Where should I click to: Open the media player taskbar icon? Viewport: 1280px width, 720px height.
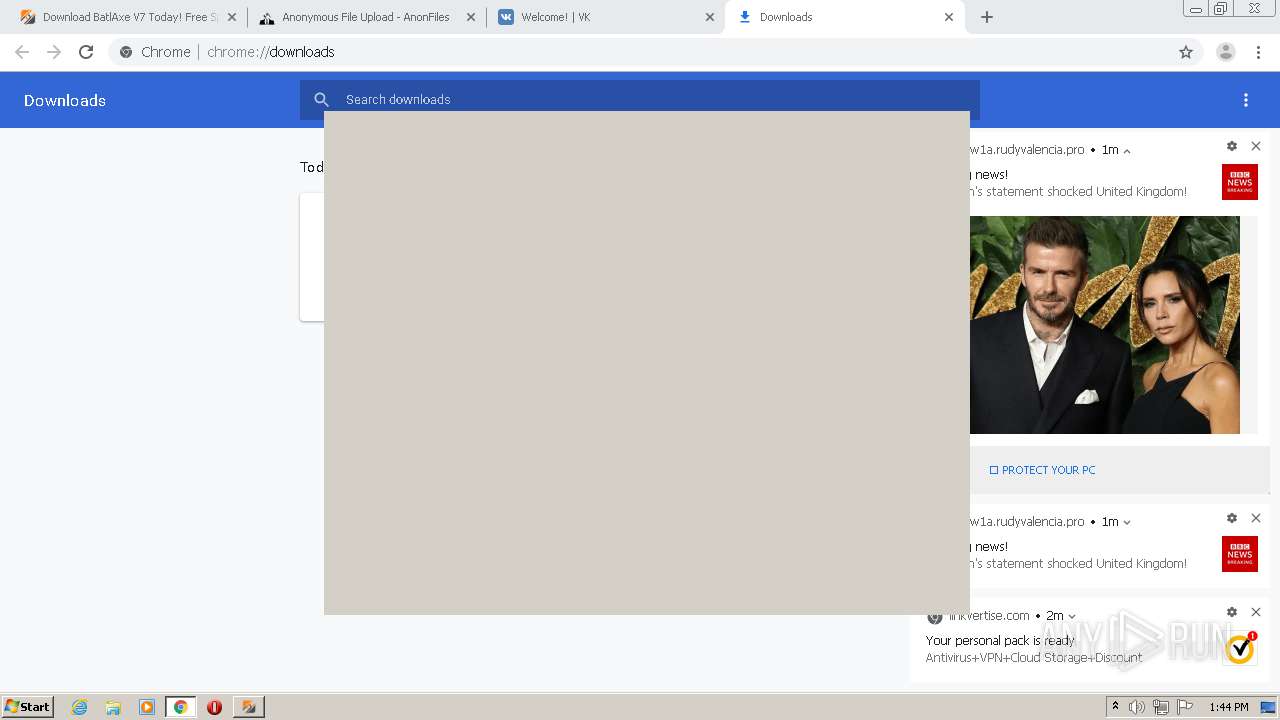pos(147,707)
